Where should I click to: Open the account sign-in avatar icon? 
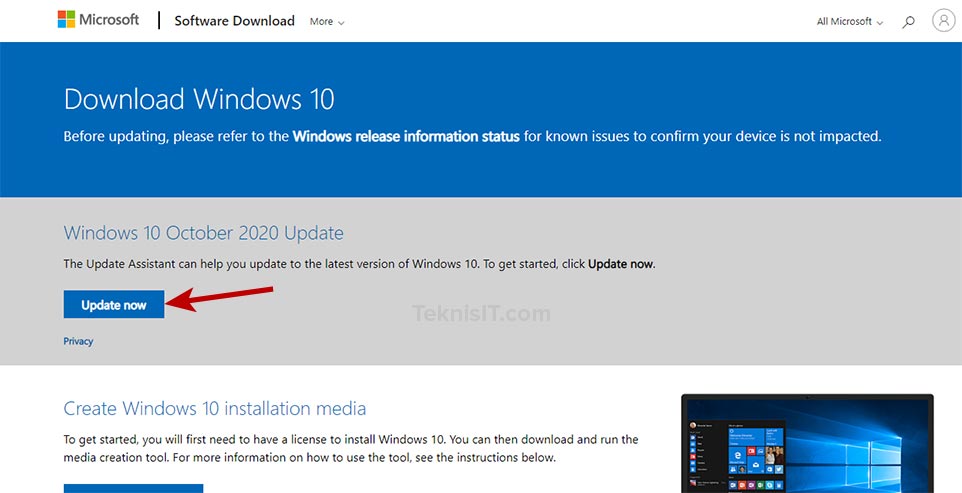pyautogui.click(x=943, y=20)
